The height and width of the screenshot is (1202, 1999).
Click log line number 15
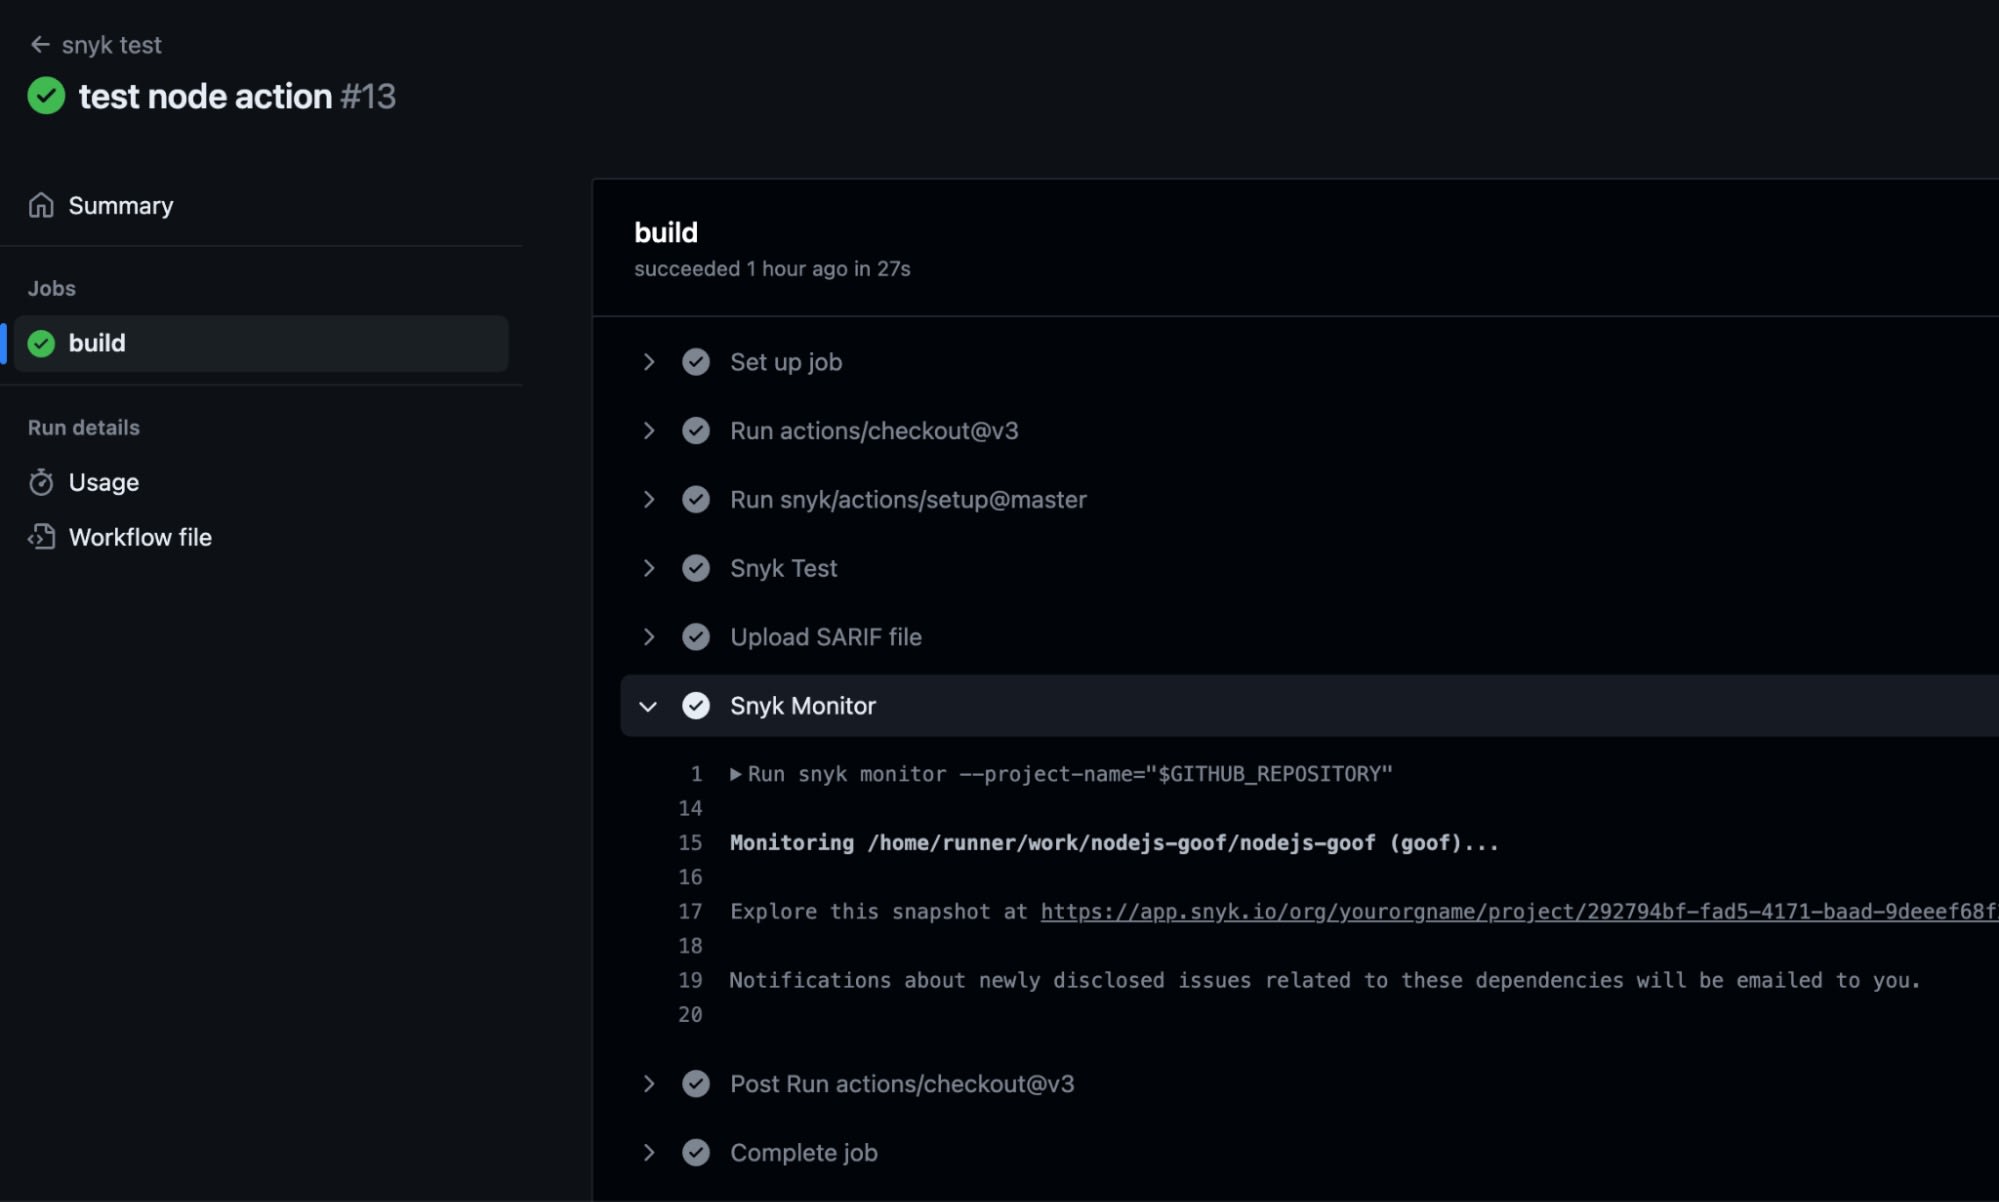(690, 843)
